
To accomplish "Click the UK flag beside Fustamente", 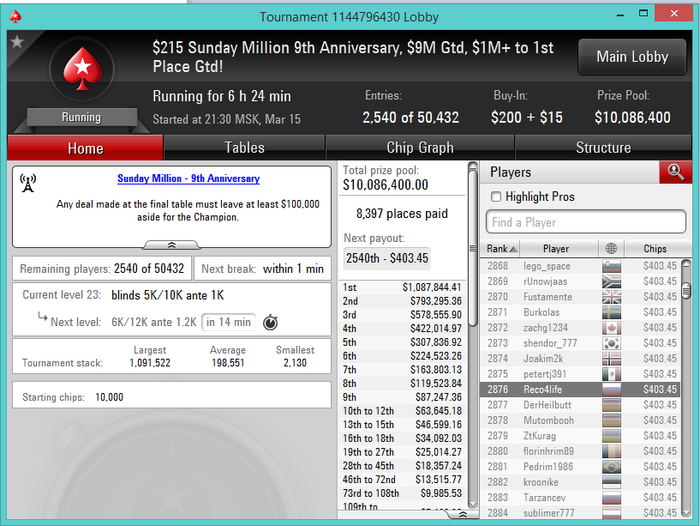I will [611, 297].
